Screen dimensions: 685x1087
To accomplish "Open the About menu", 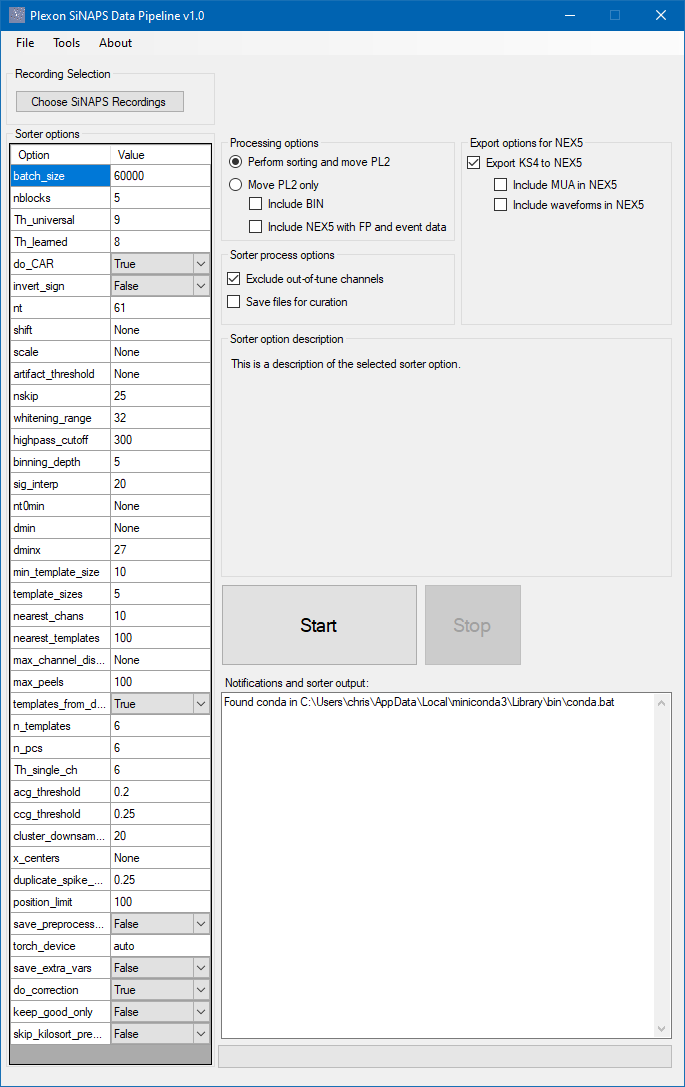I will point(115,43).
